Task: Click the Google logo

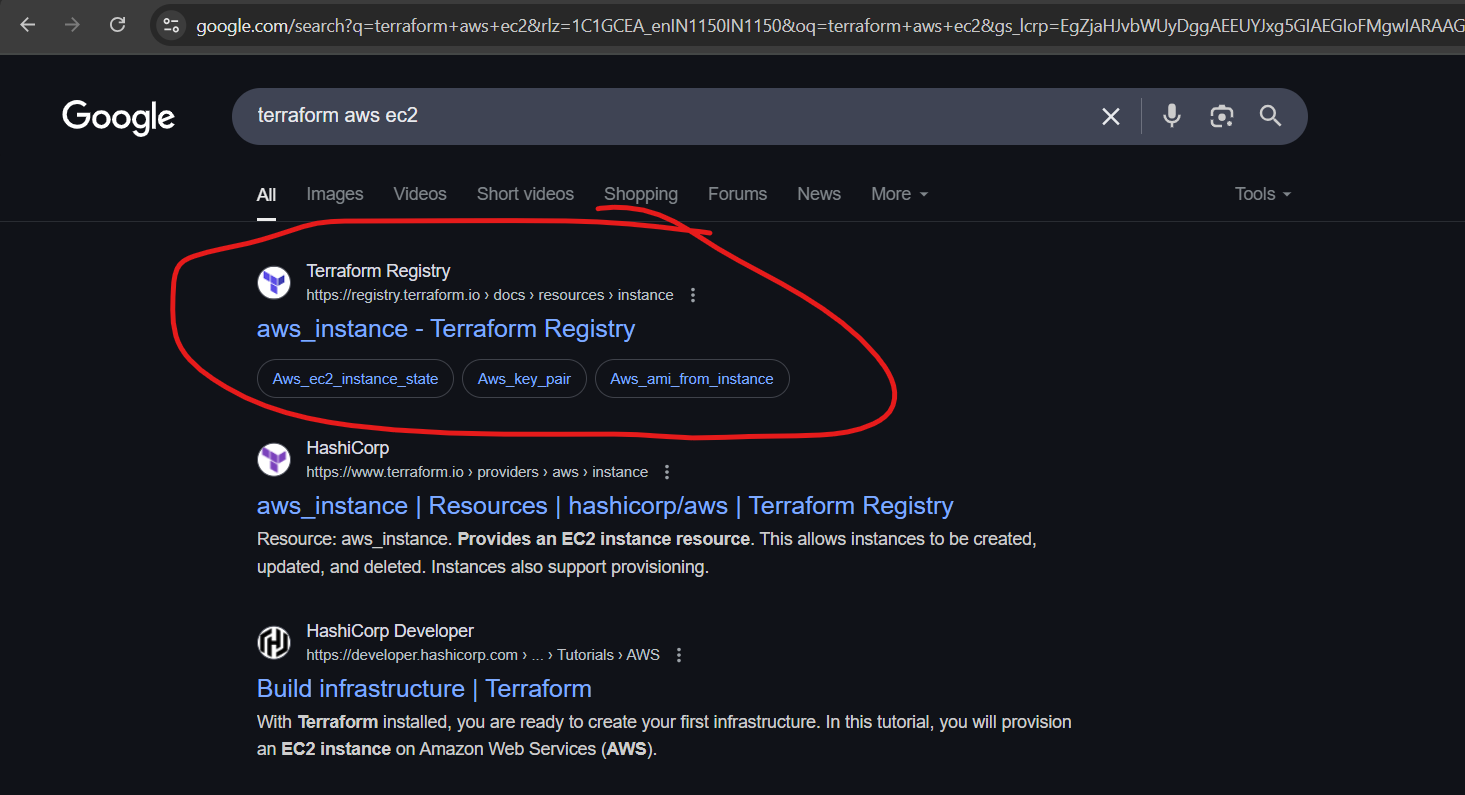Action: (x=118, y=117)
